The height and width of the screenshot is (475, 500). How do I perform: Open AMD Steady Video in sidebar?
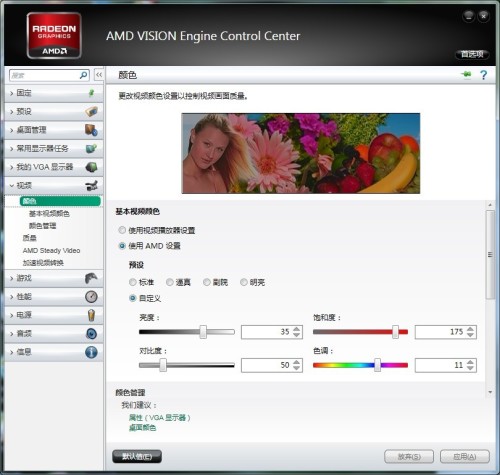[x=51, y=250]
